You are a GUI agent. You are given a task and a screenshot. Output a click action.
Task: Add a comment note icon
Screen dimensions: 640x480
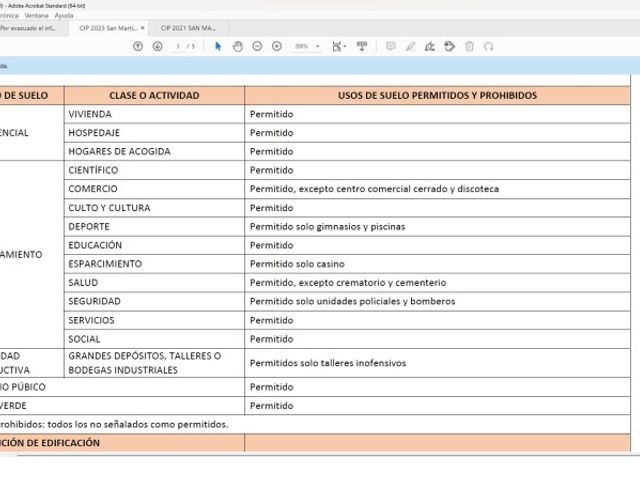(391, 47)
